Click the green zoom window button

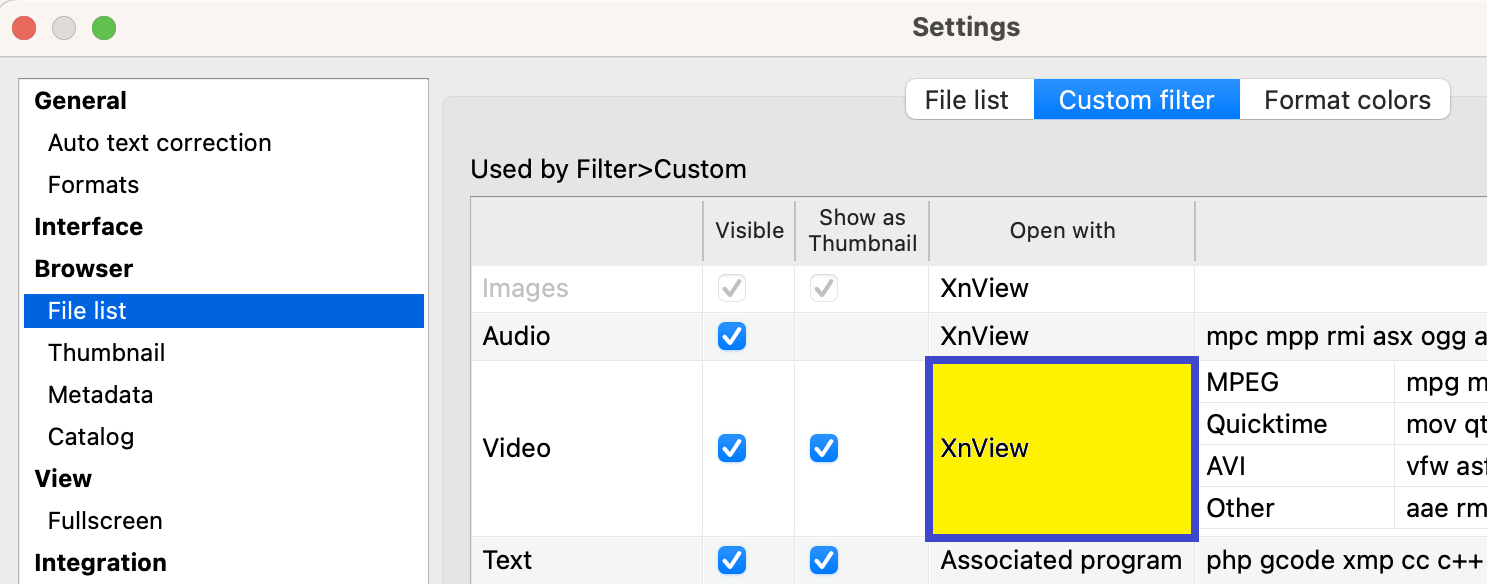pos(104,28)
